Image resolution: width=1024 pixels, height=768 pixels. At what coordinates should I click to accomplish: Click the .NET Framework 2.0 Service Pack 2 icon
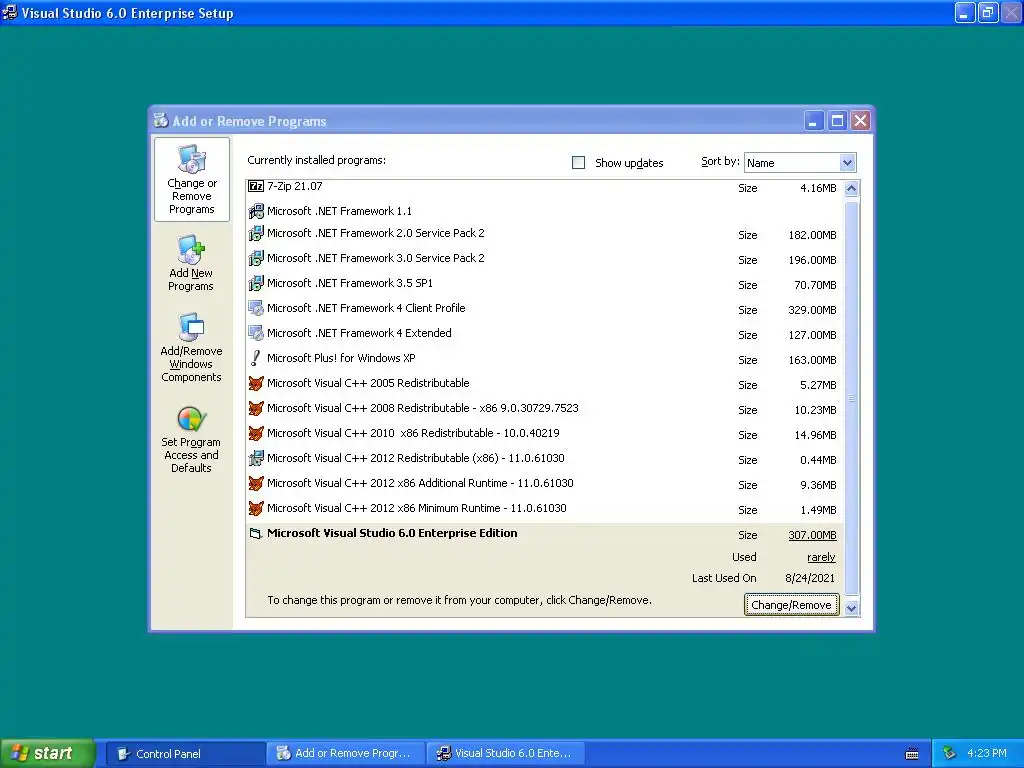256,233
